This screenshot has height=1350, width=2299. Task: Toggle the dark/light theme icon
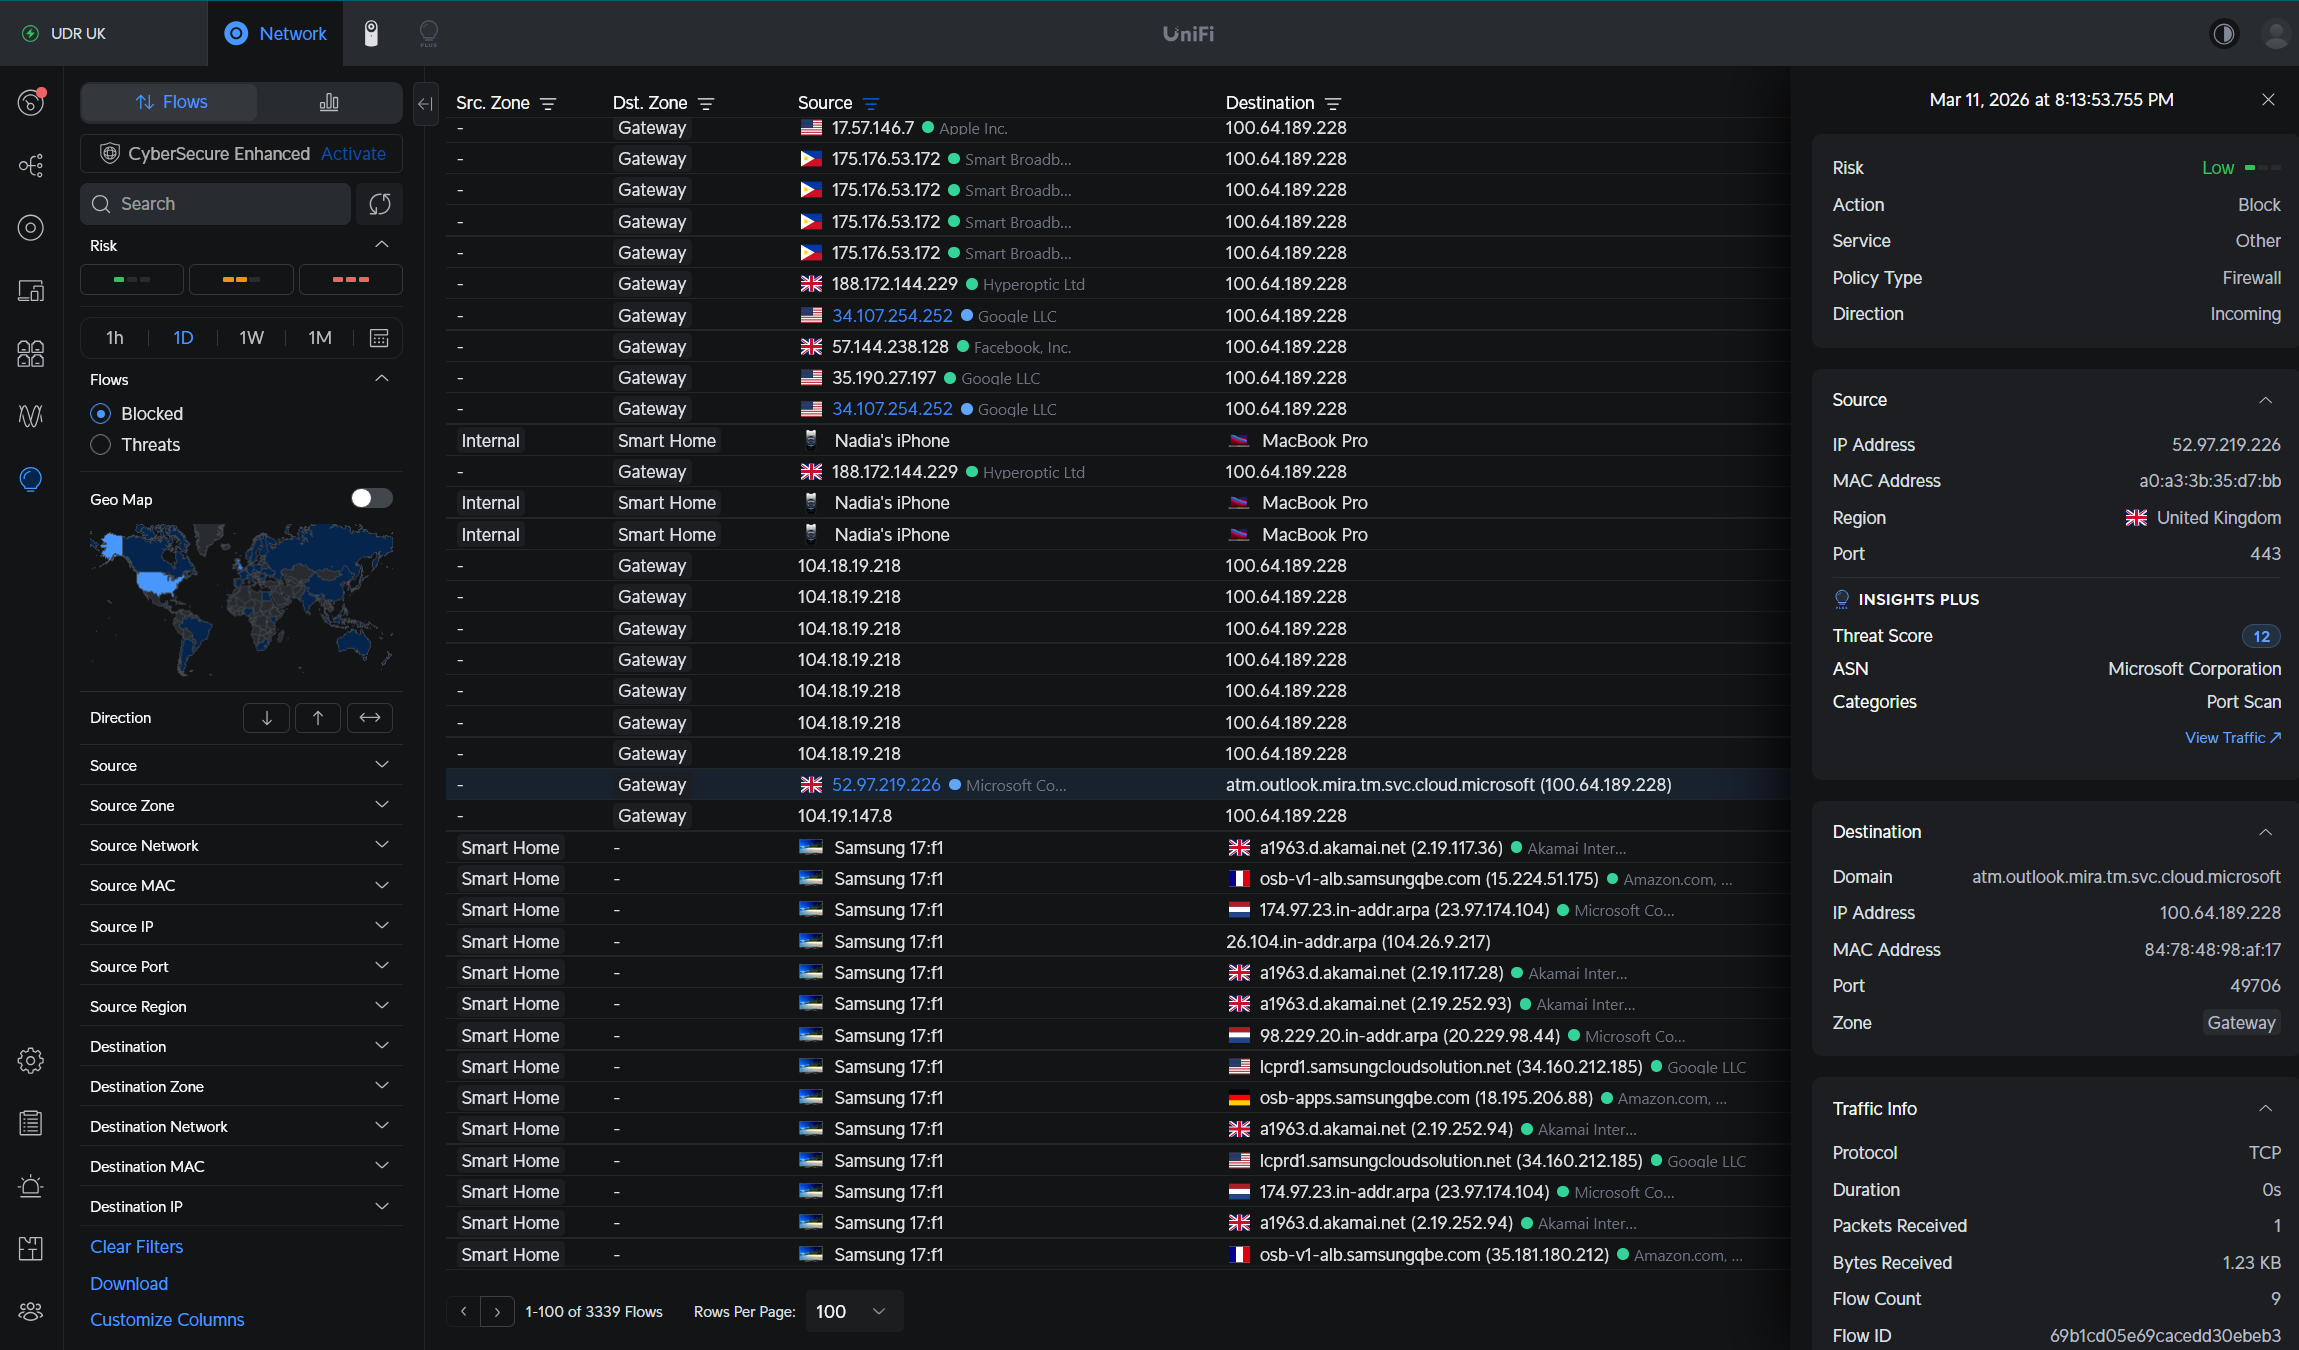tap(2223, 34)
